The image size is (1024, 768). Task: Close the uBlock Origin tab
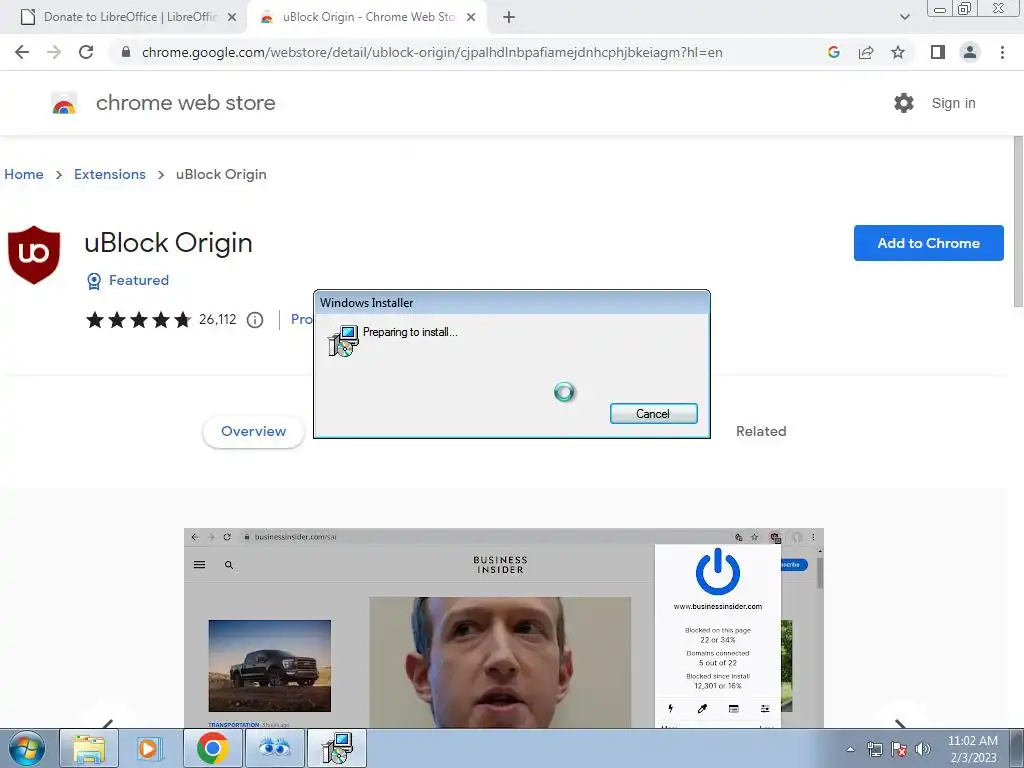click(x=471, y=18)
